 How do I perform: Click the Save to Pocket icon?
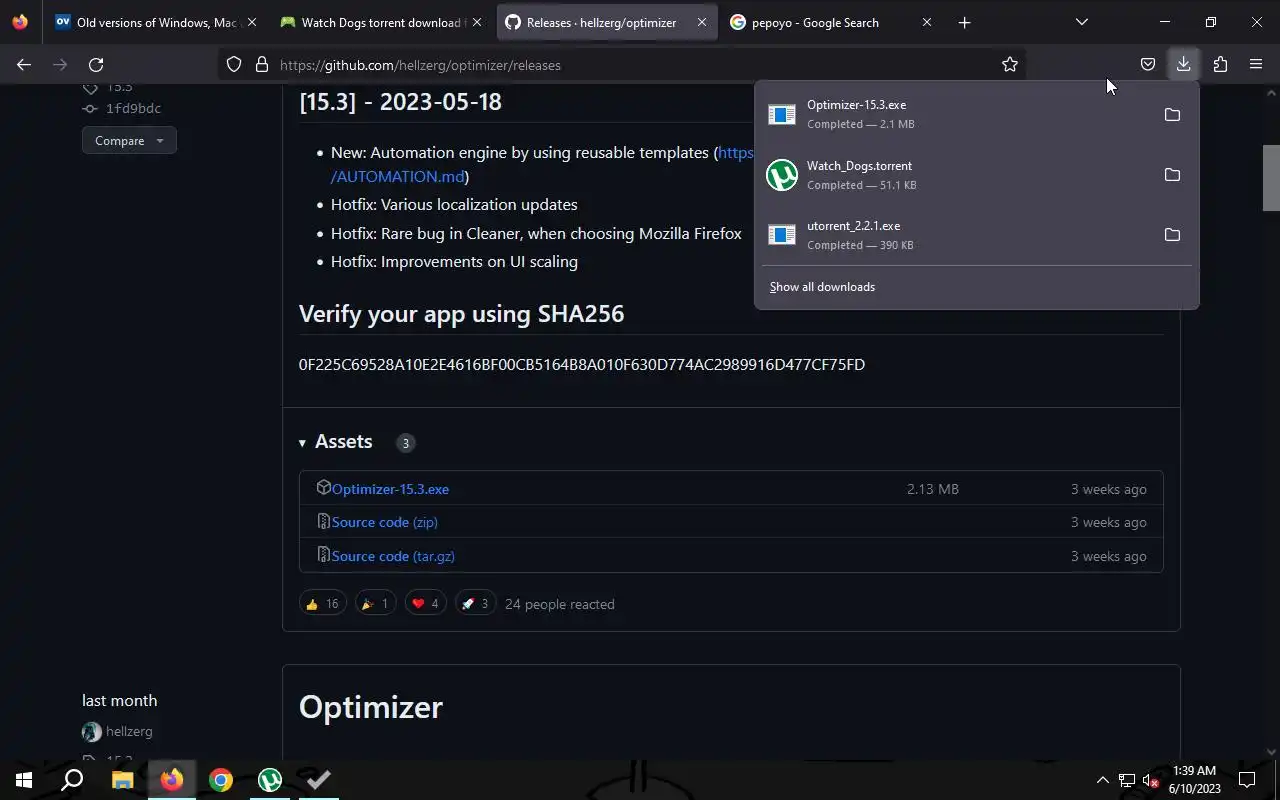(1148, 64)
